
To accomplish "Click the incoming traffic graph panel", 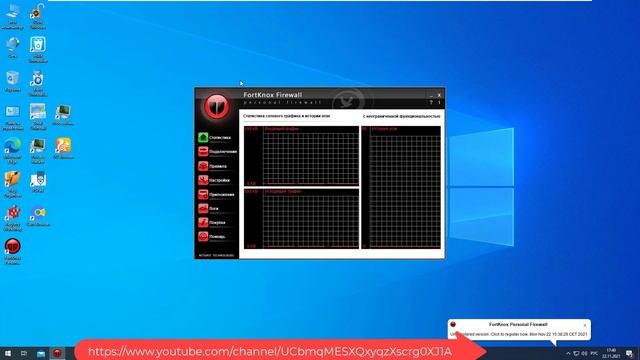I will (301, 156).
